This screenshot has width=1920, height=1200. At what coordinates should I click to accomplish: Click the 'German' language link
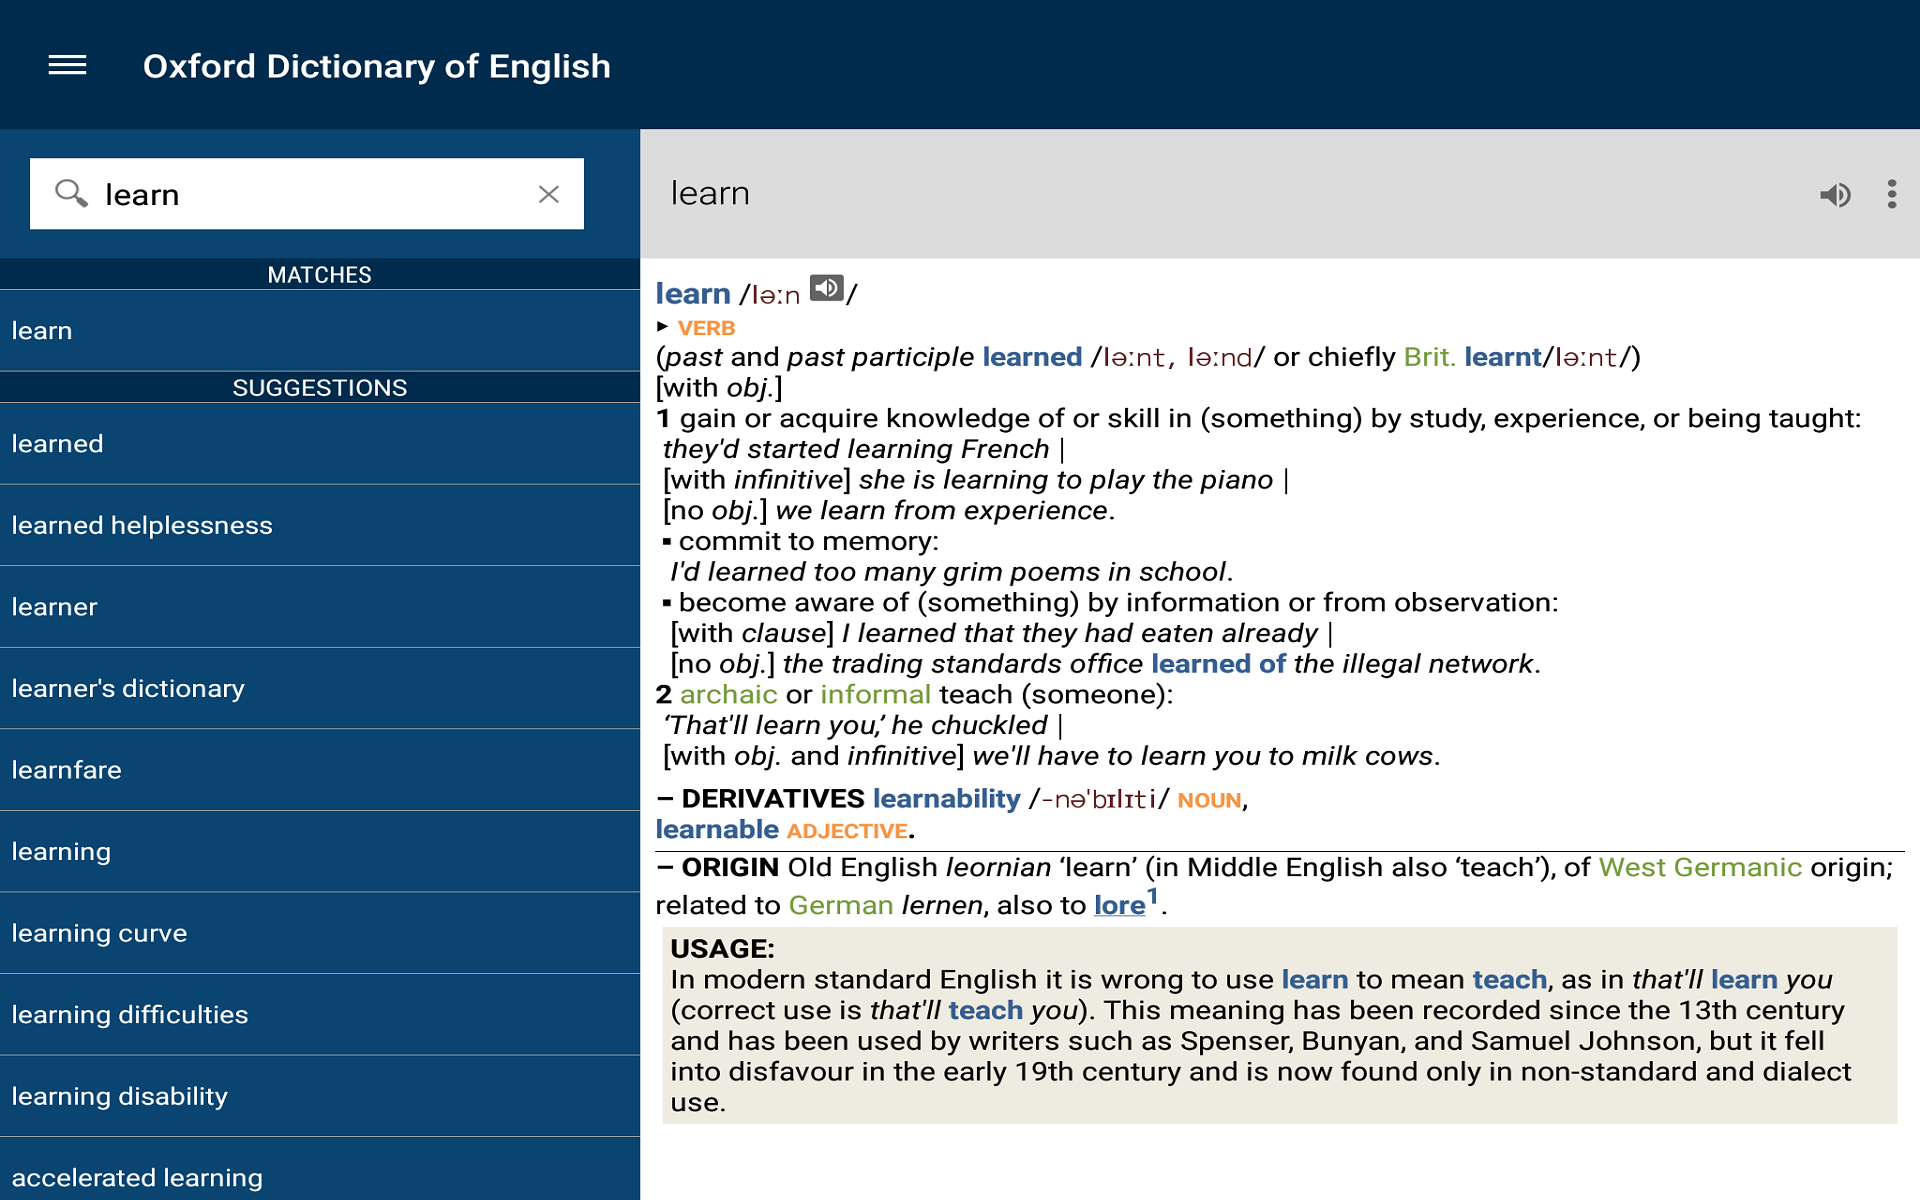point(841,905)
